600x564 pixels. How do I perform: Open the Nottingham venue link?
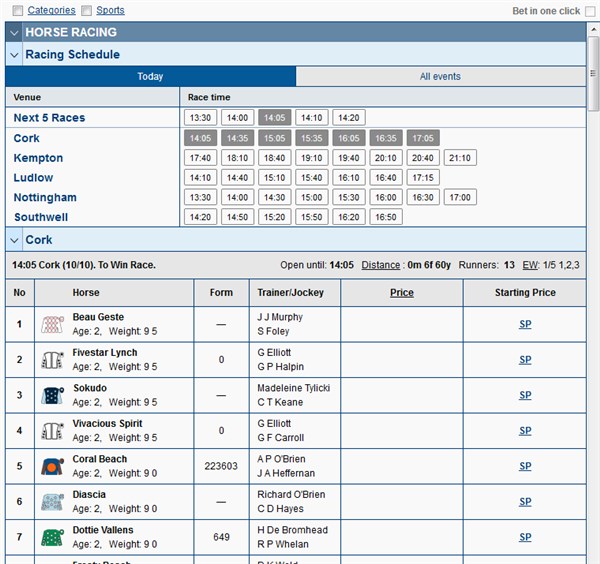pos(45,197)
